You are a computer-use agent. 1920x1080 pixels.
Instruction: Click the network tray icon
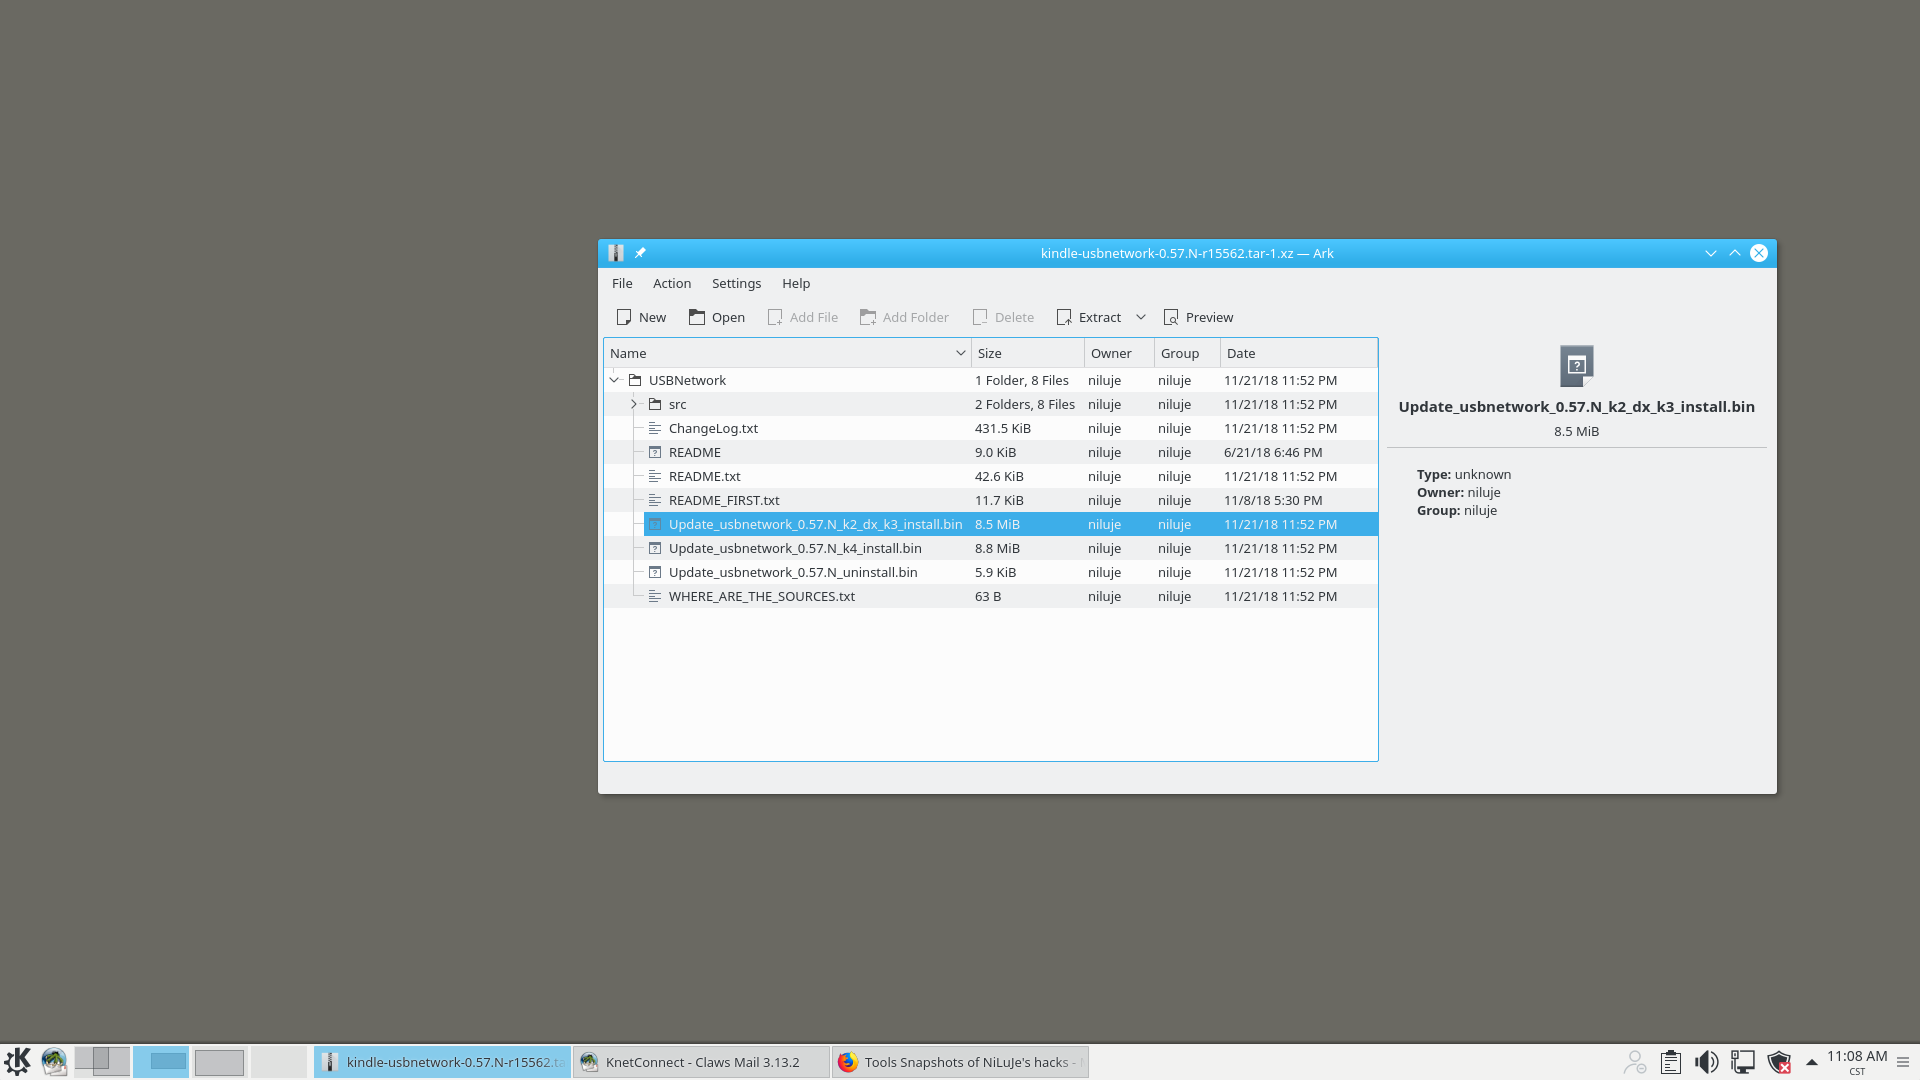point(1742,1062)
